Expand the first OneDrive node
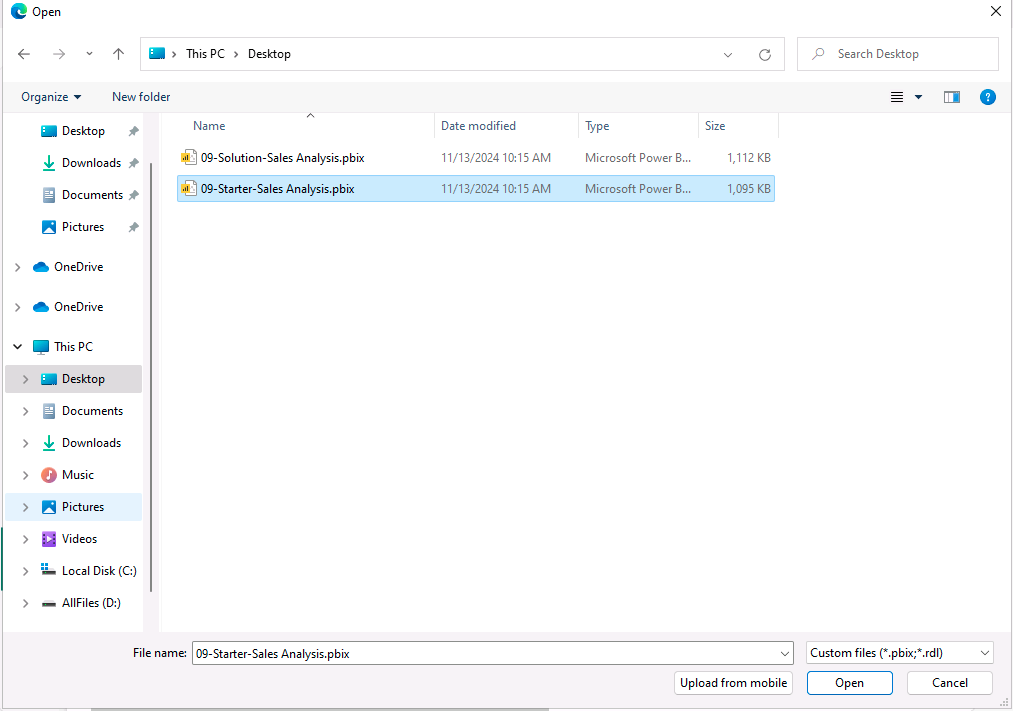The height and width of the screenshot is (711, 1013). (17, 267)
